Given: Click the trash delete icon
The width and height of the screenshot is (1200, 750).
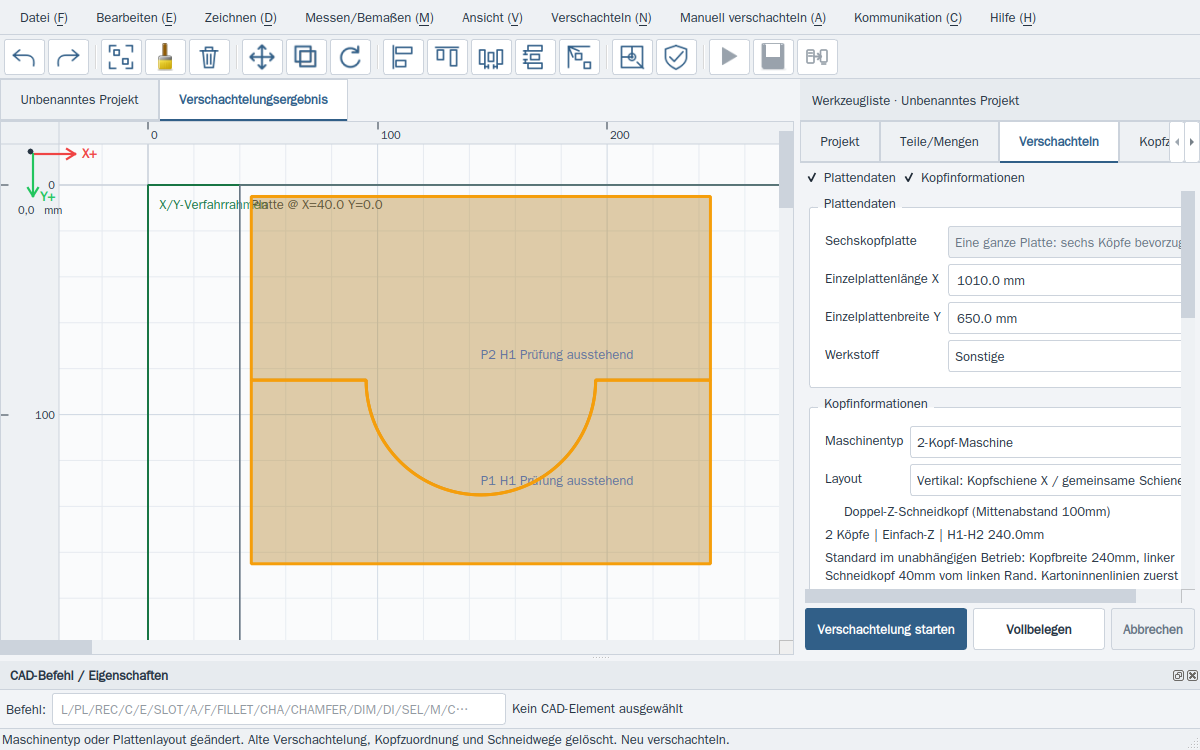Looking at the screenshot, I should tap(209, 57).
